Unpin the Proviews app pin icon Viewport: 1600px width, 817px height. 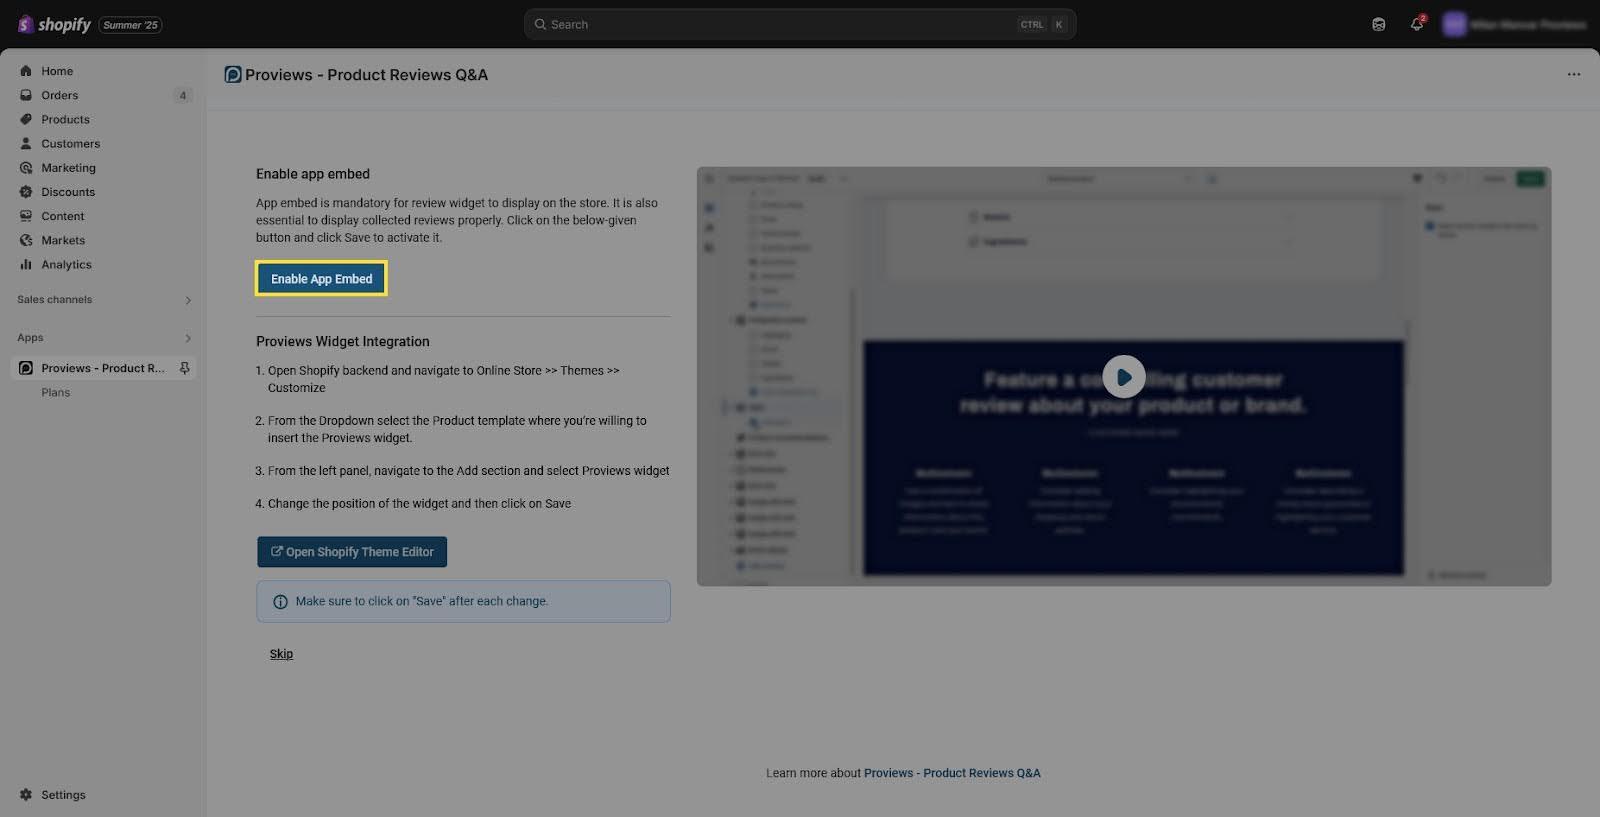(x=185, y=368)
